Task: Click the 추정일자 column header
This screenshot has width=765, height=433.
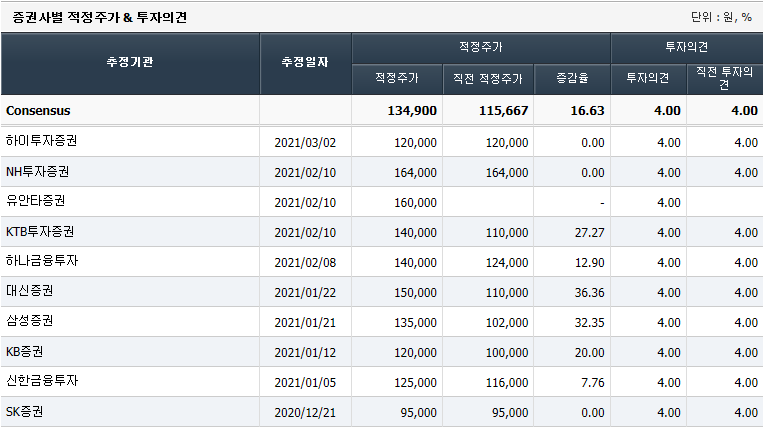Action: (305, 62)
